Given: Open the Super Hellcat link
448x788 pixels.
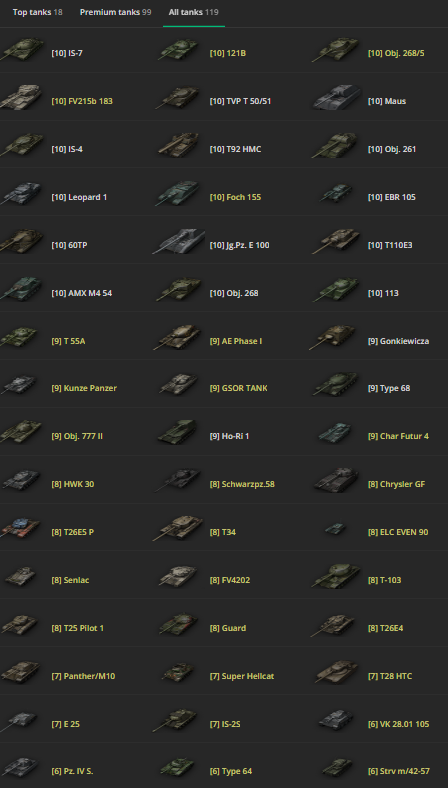Looking at the screenshot, I should coord(242,676).
